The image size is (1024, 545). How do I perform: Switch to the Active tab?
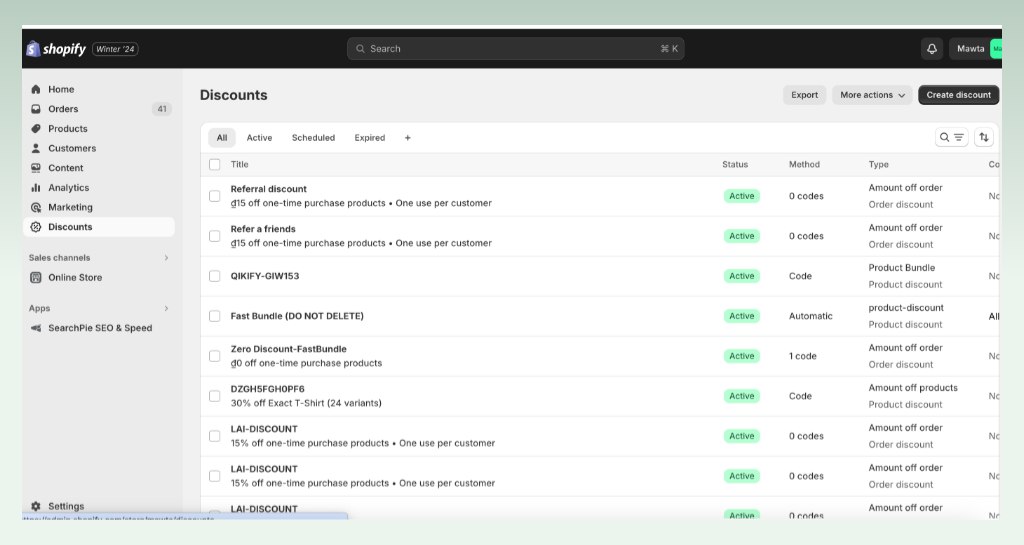[x=259, y=138]
